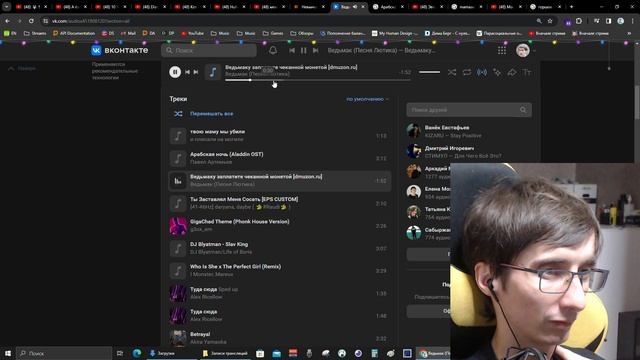Screen dimensions: 640x360
Task: Click the shuffle icon beside Shuffle all
Action: point(178,114)
